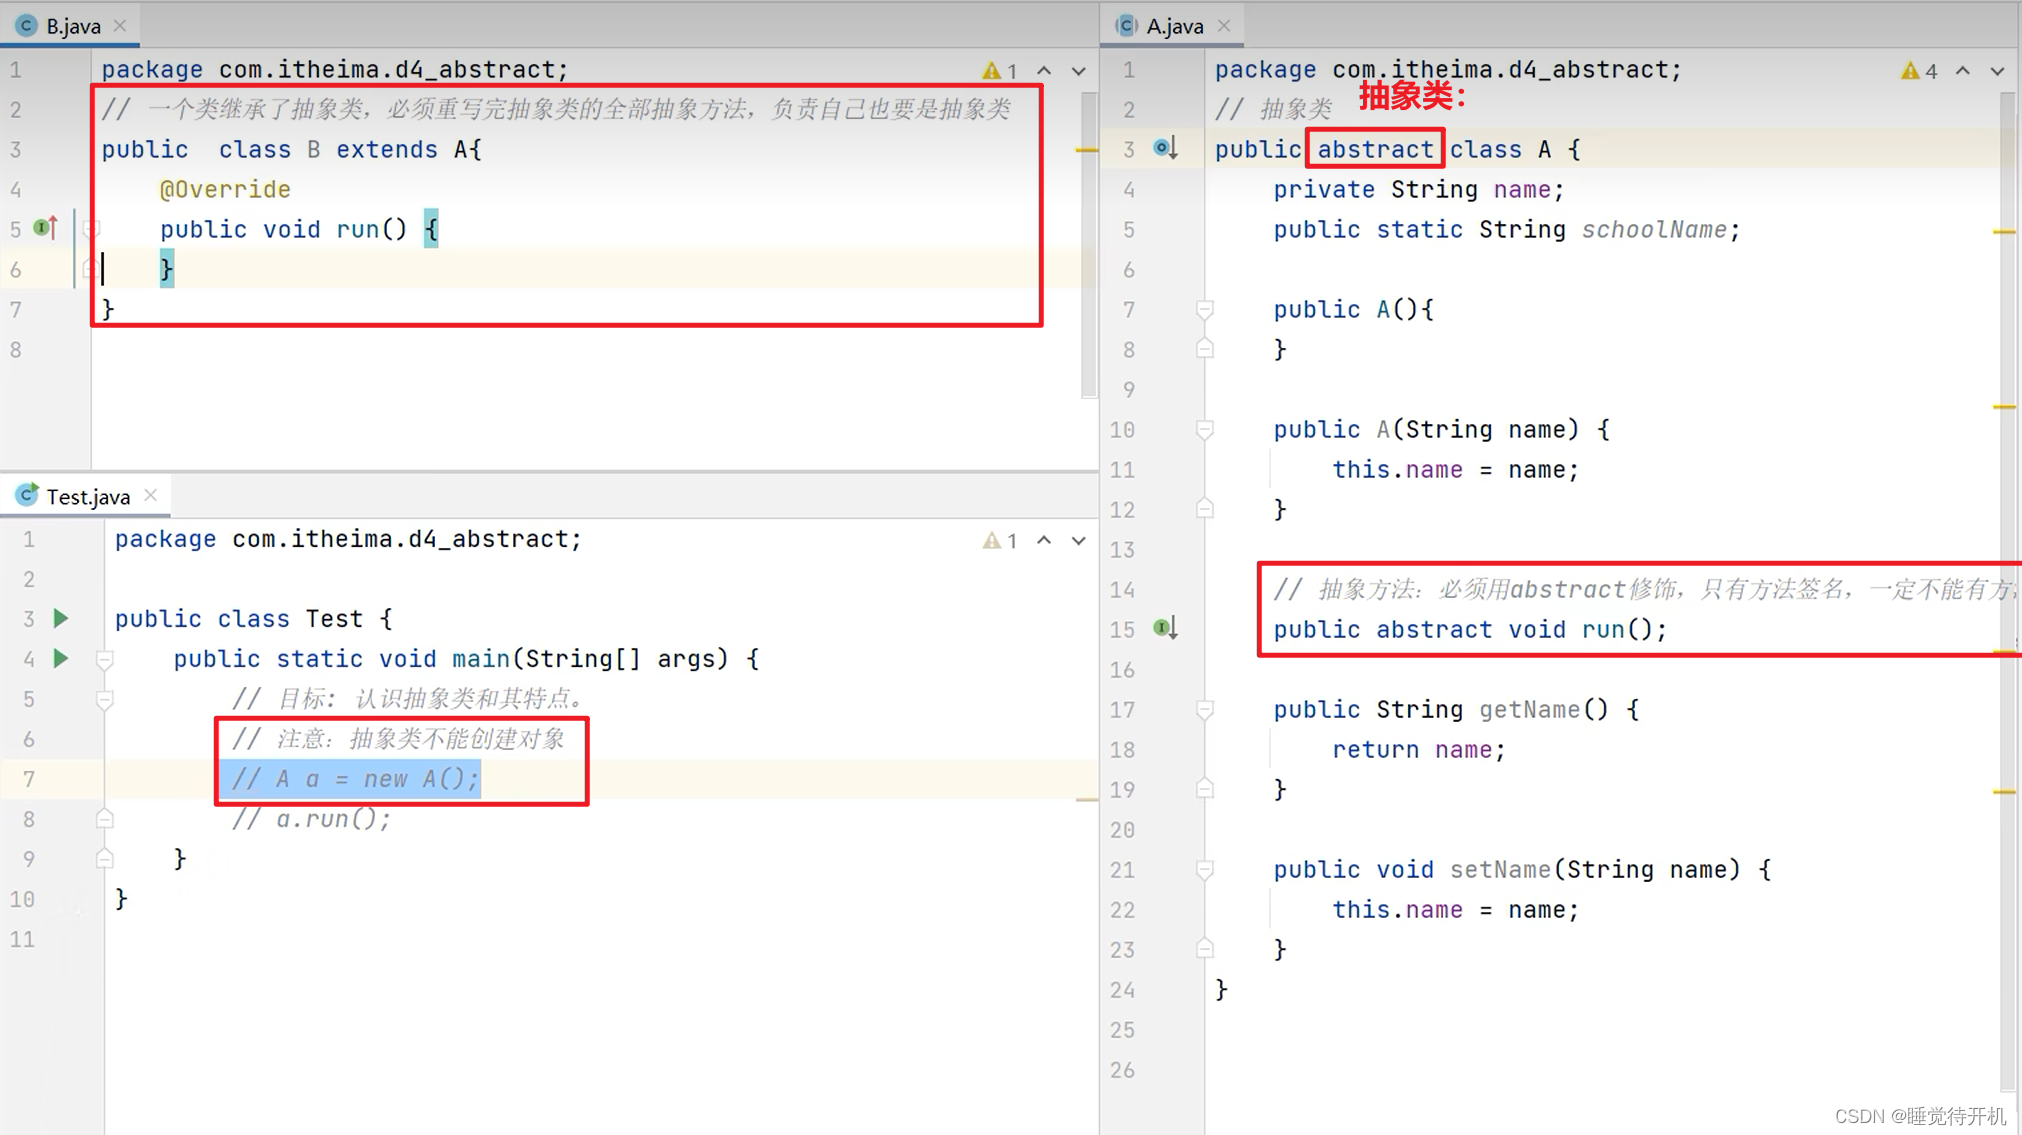This screenshot has width=2022, height=1135.
Task: Click the schoolName field in A.java
Action: point(1654,229)
